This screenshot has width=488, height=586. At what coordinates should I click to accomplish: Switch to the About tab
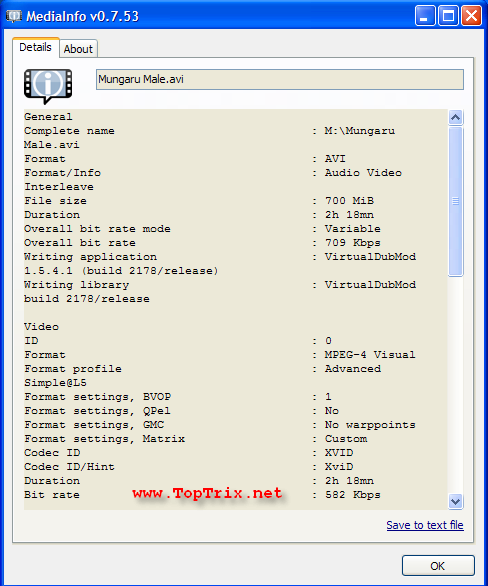[x=78, y=49]
